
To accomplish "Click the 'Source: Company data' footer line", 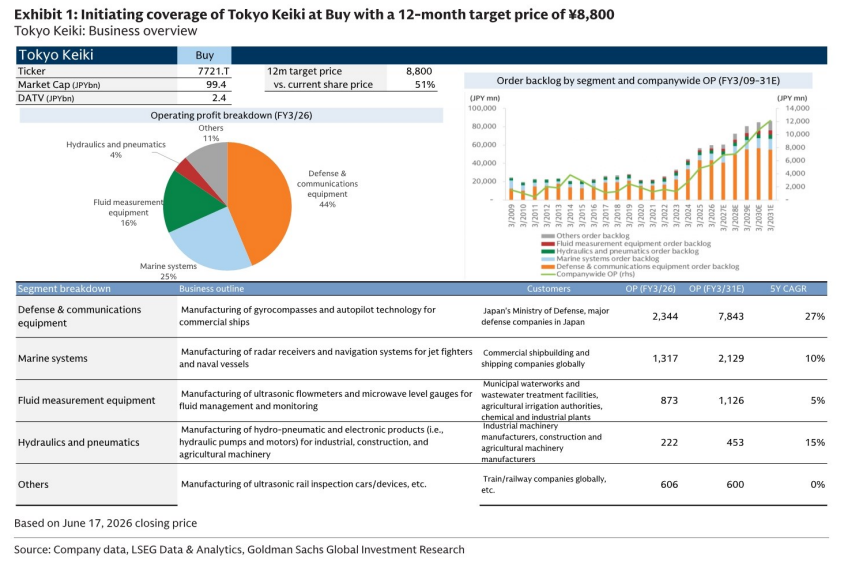I will click(x=239, y=550).
